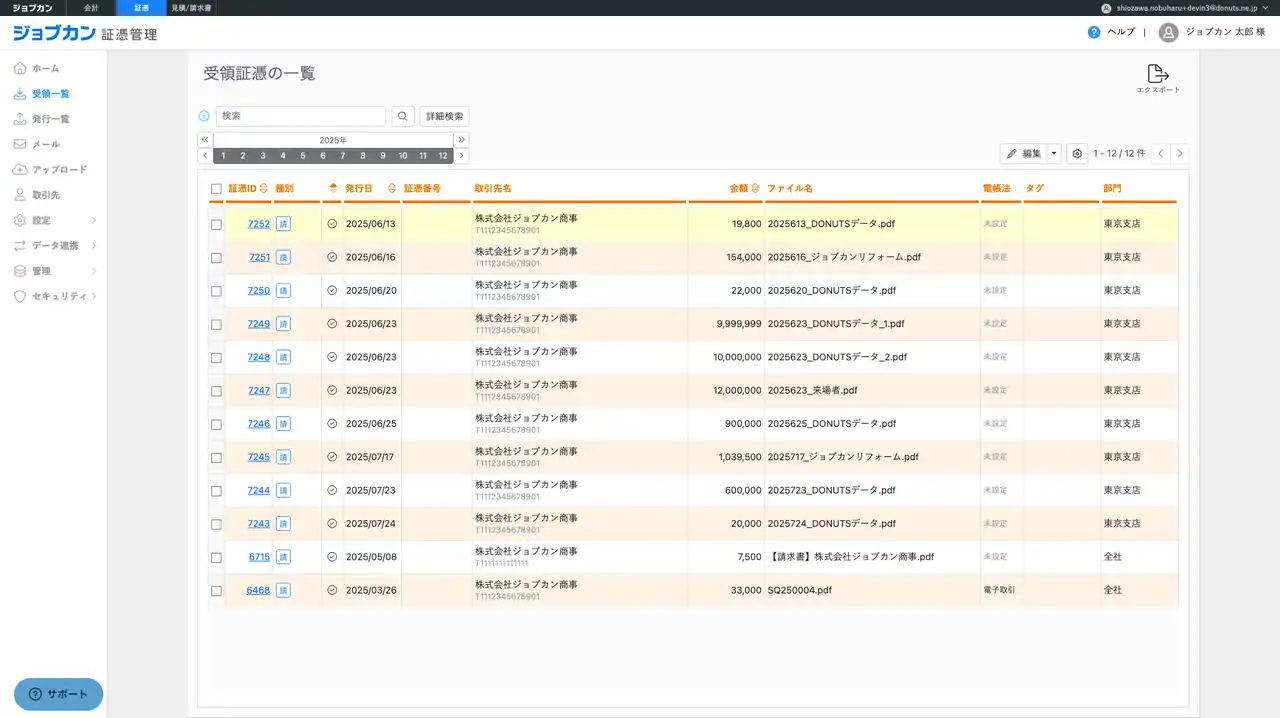Select month 6 in the timeline bar

(x=322, y=156)
